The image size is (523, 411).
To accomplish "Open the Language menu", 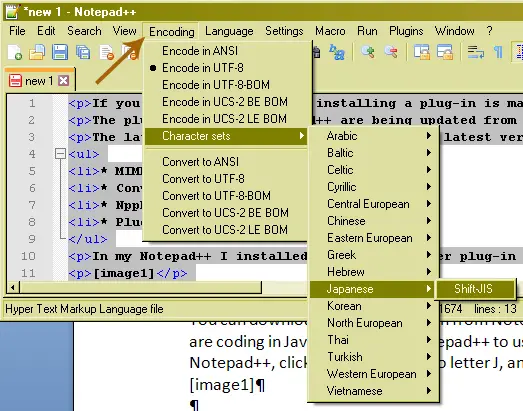I will [229, 31].
